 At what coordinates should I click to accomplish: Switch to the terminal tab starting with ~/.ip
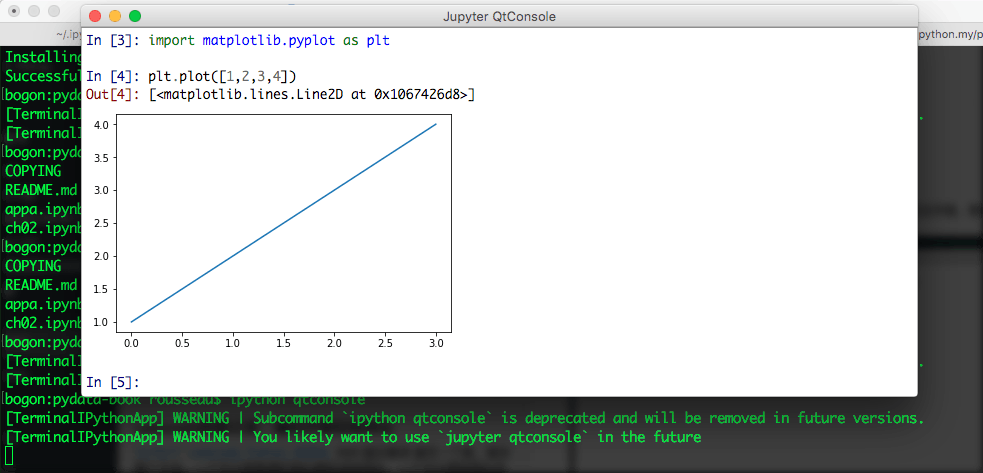(x=68, y=34)
